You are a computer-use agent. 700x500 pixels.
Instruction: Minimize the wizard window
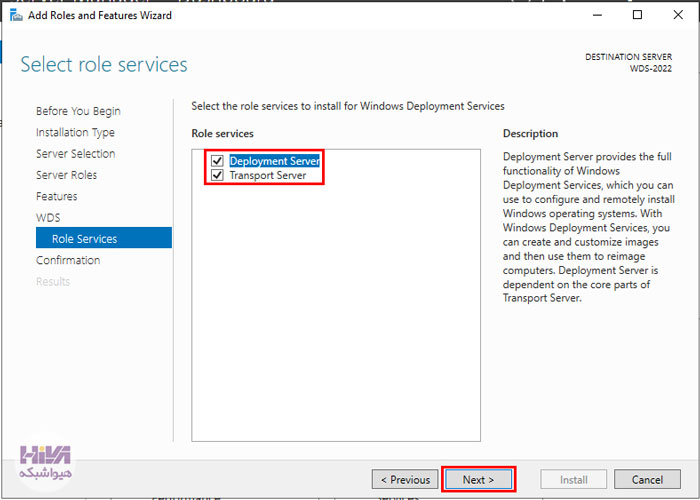597,16
